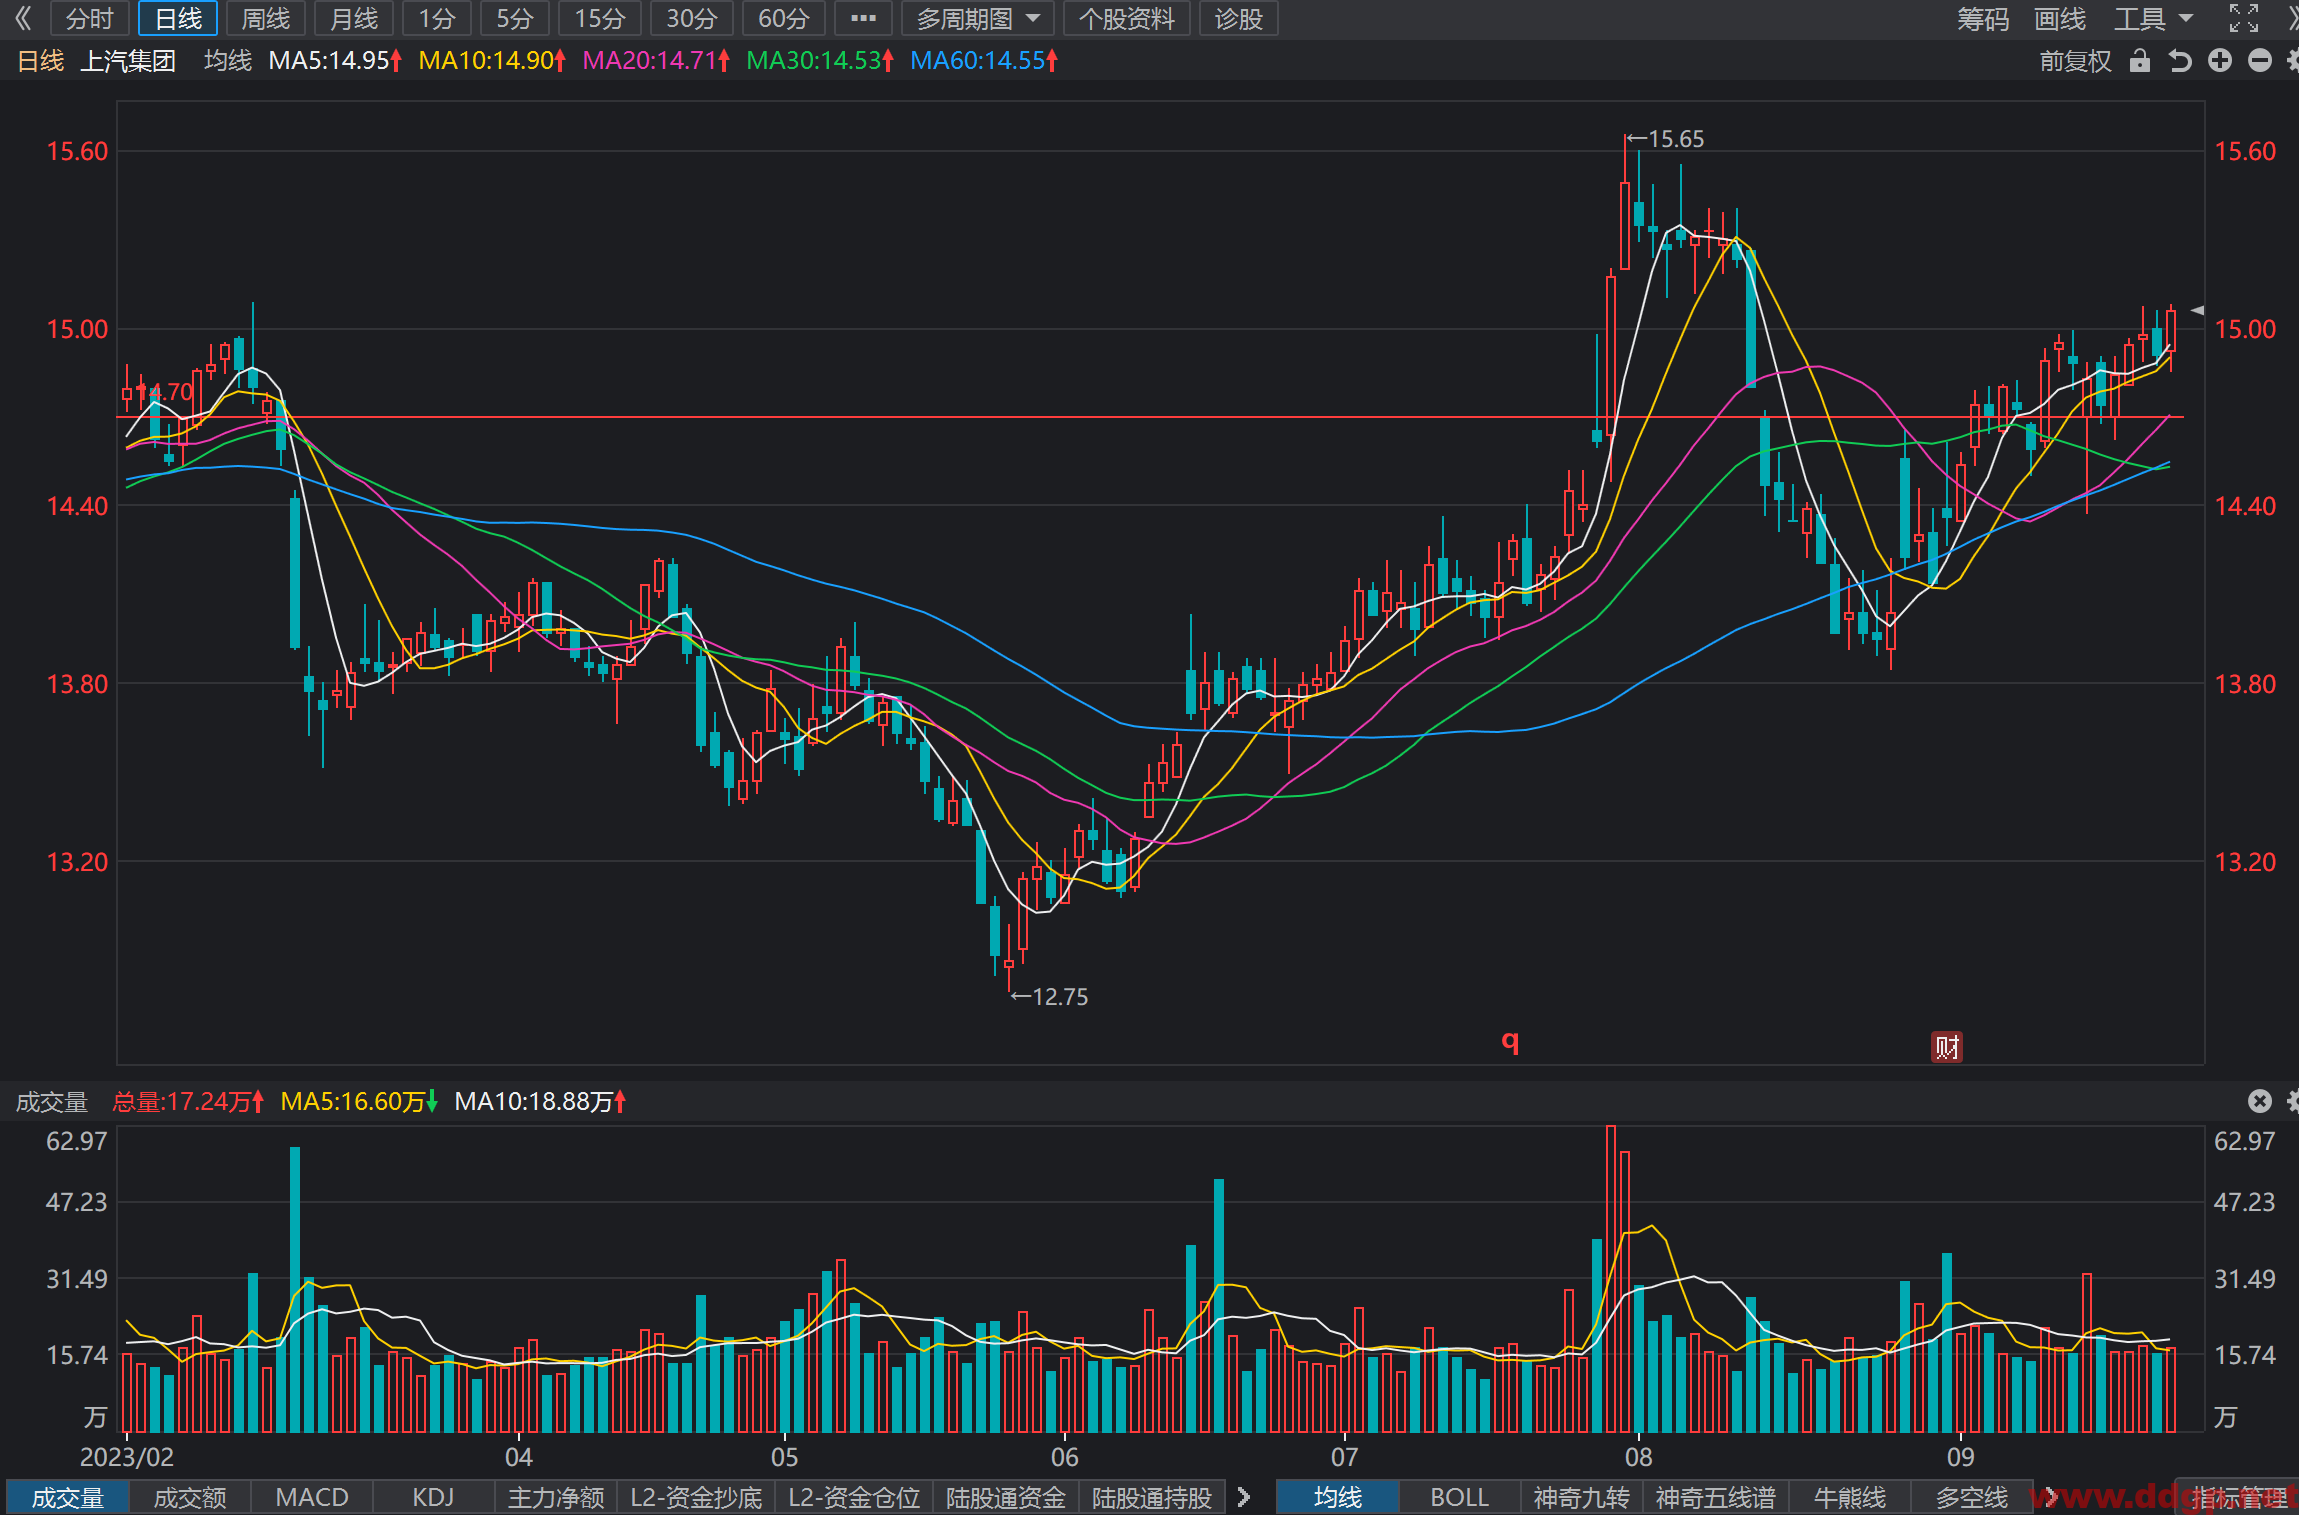Switch to 1分 minute chart
The height and width of the screenshot is (1515, 2299).
tap(437, 18)
